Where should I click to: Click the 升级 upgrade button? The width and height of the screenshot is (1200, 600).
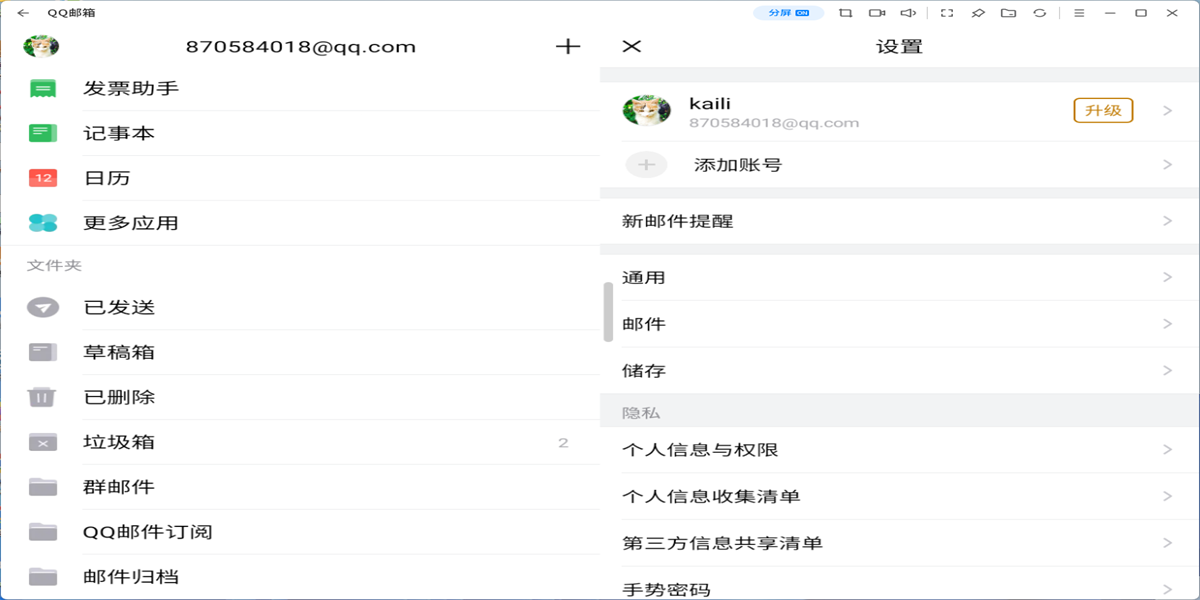[x=1103, y=111]
